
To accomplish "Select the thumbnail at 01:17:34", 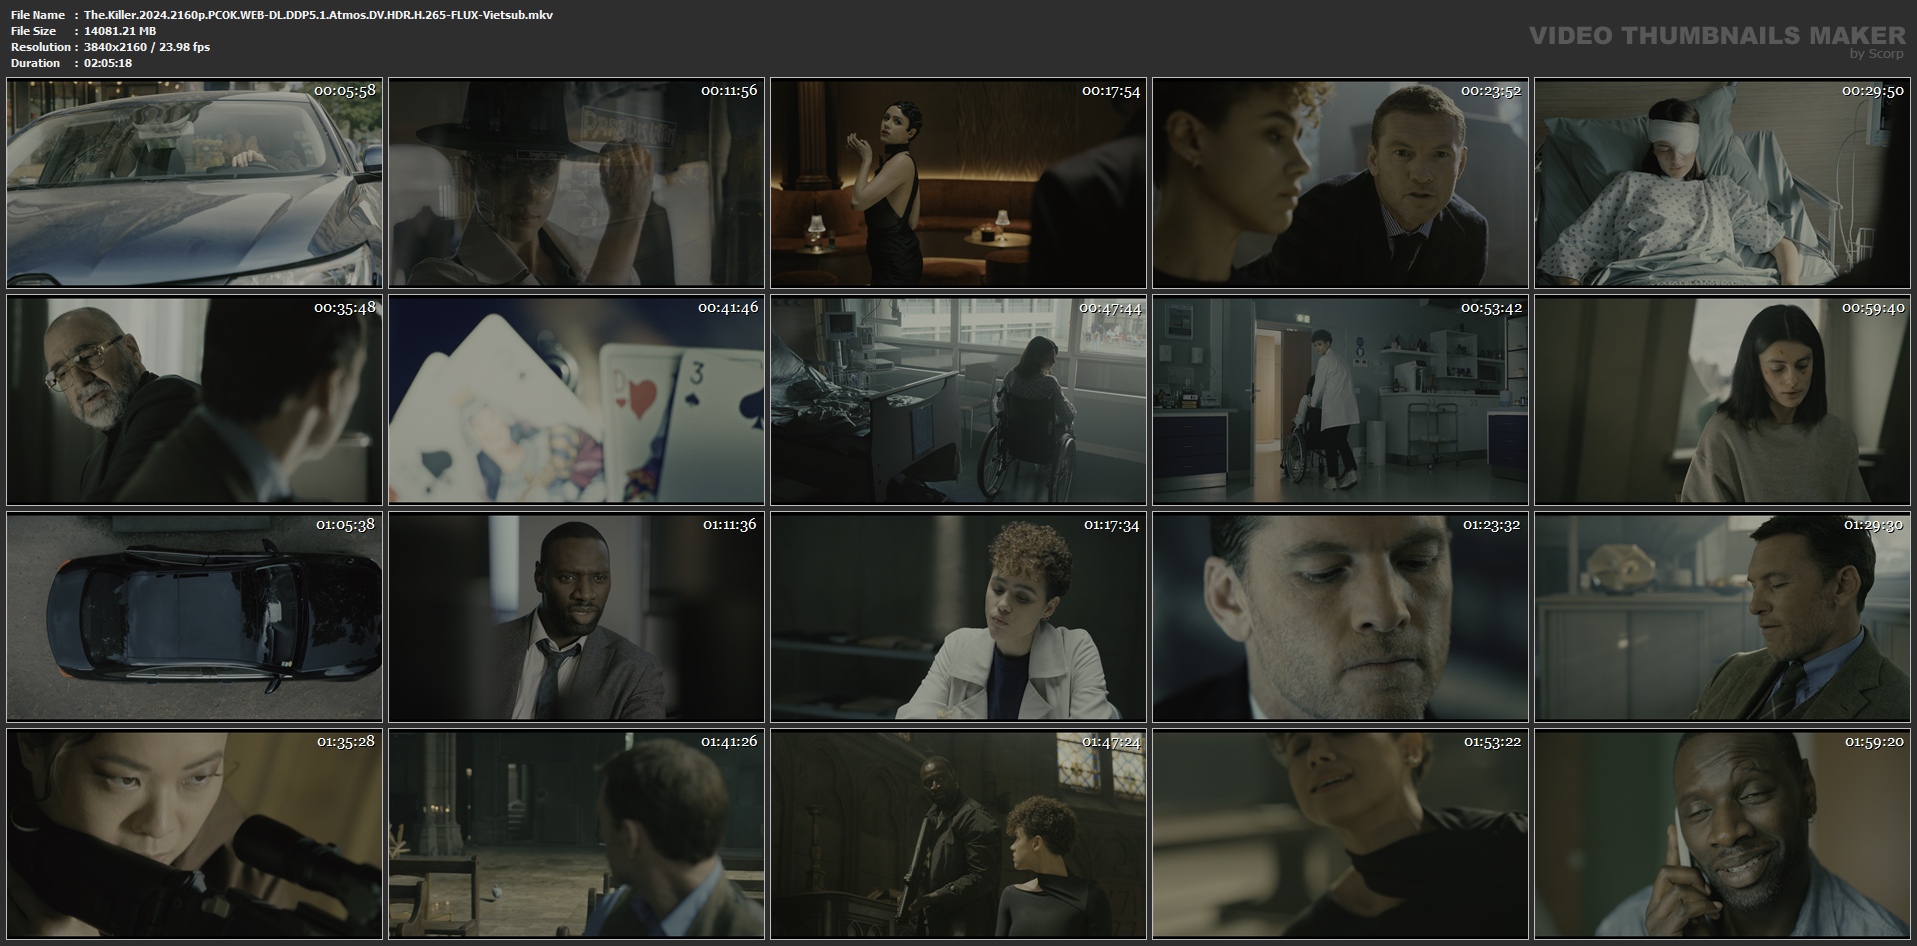I will click(x=958, y=617).
